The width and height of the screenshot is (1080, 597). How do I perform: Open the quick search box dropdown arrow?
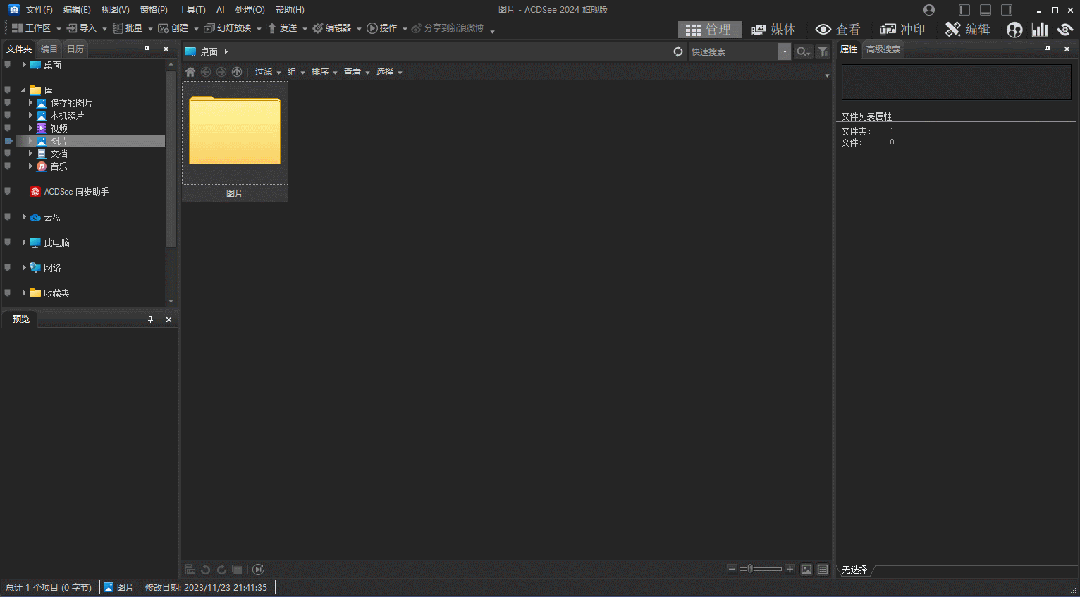[785, 52]
